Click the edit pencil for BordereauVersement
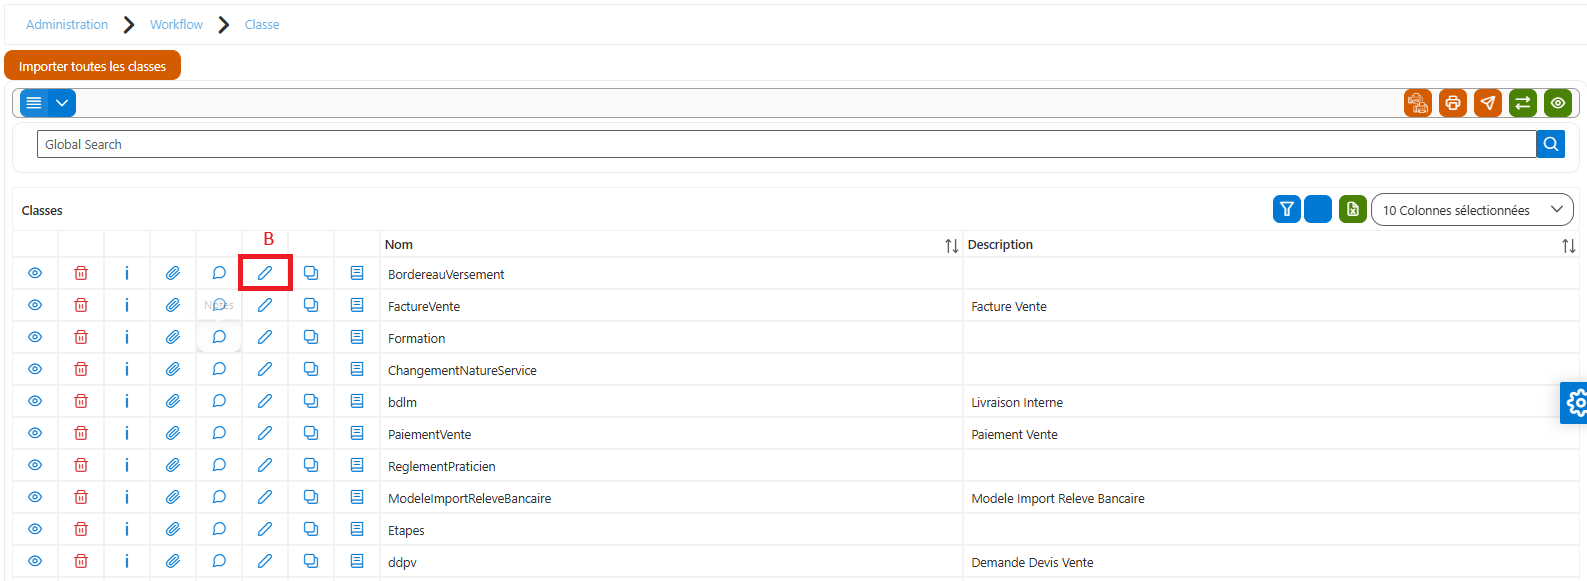Screen dimensions: 1587x581 [x=265, y=273]
